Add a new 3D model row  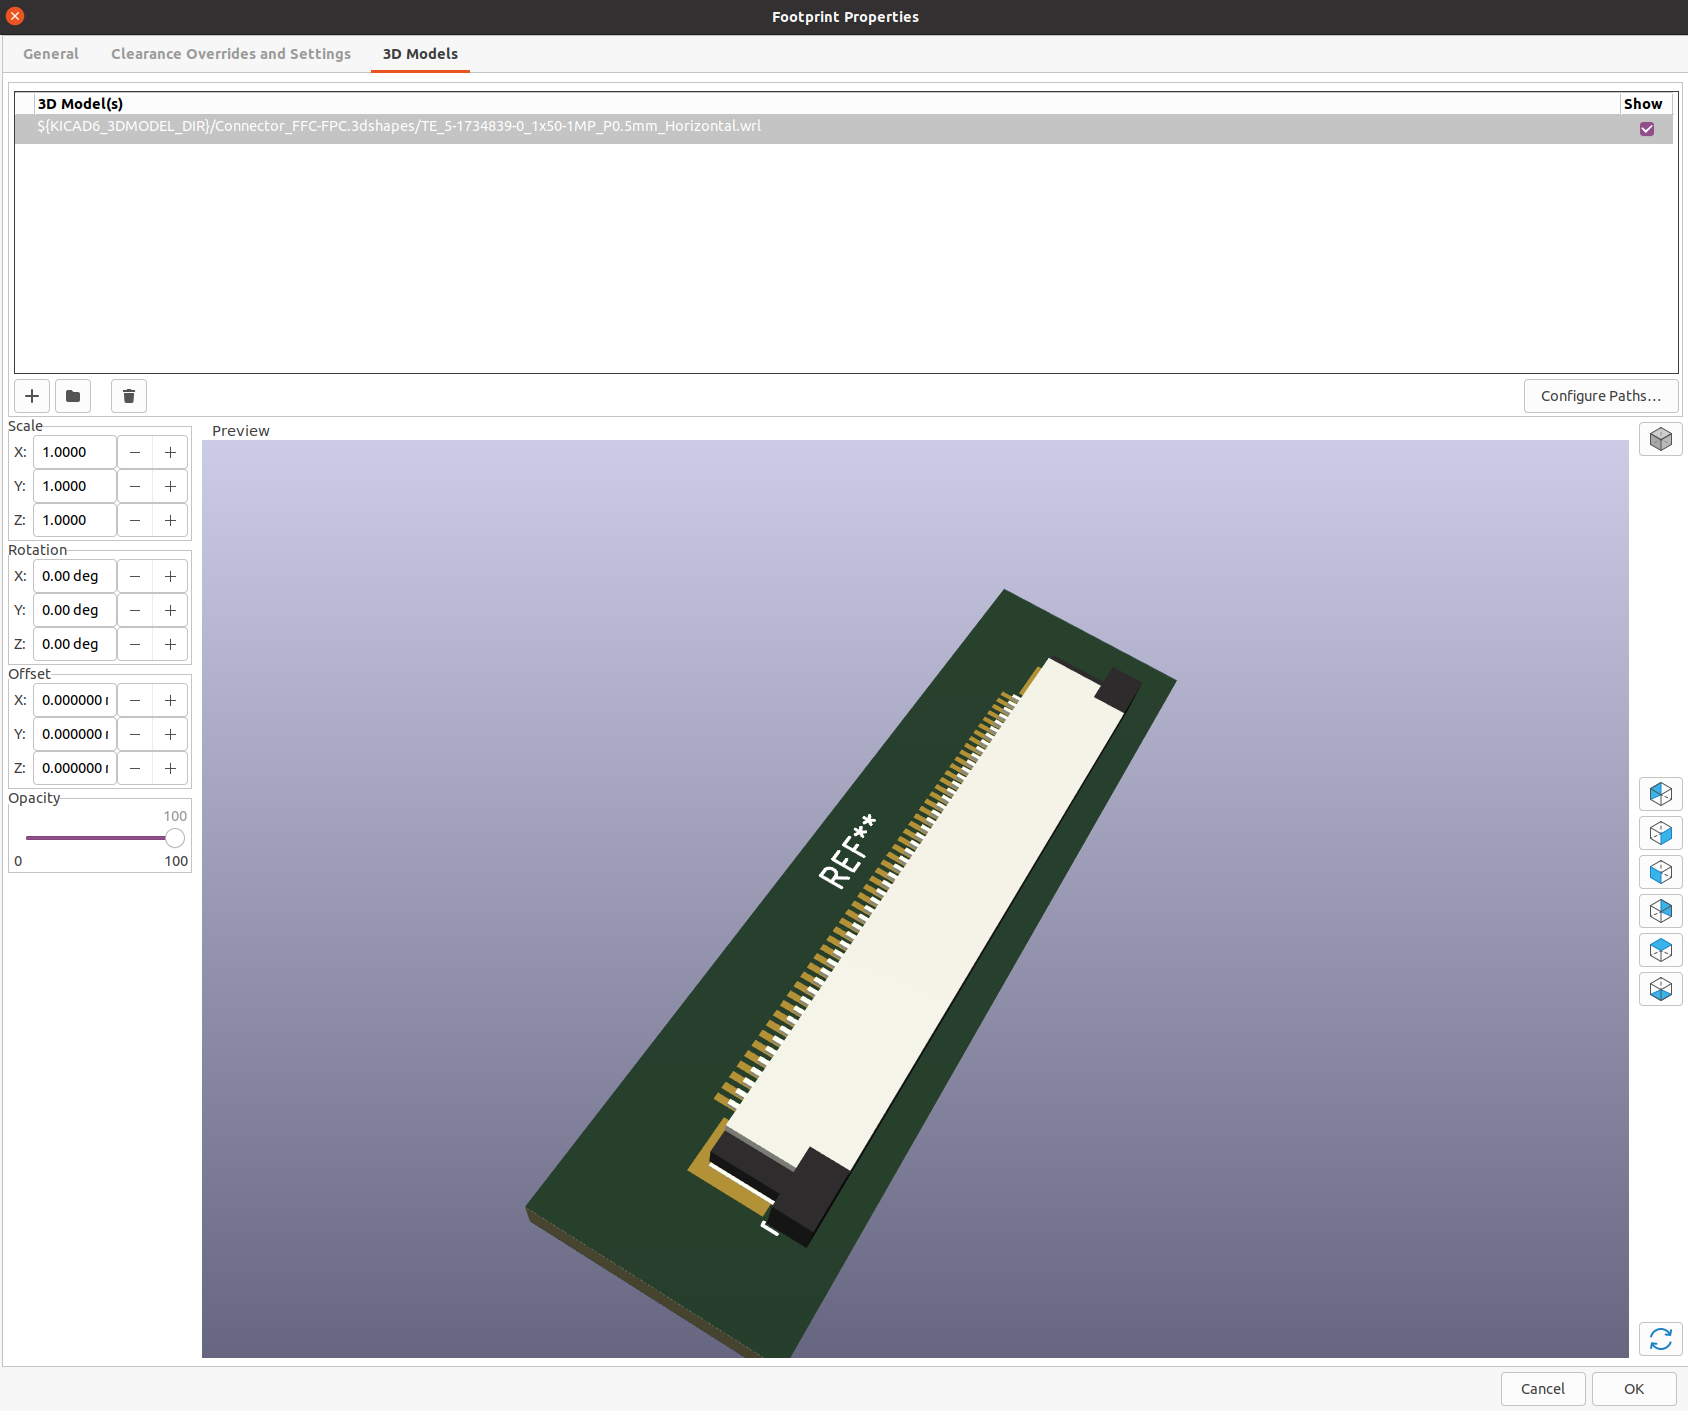(x=32, y=396)
